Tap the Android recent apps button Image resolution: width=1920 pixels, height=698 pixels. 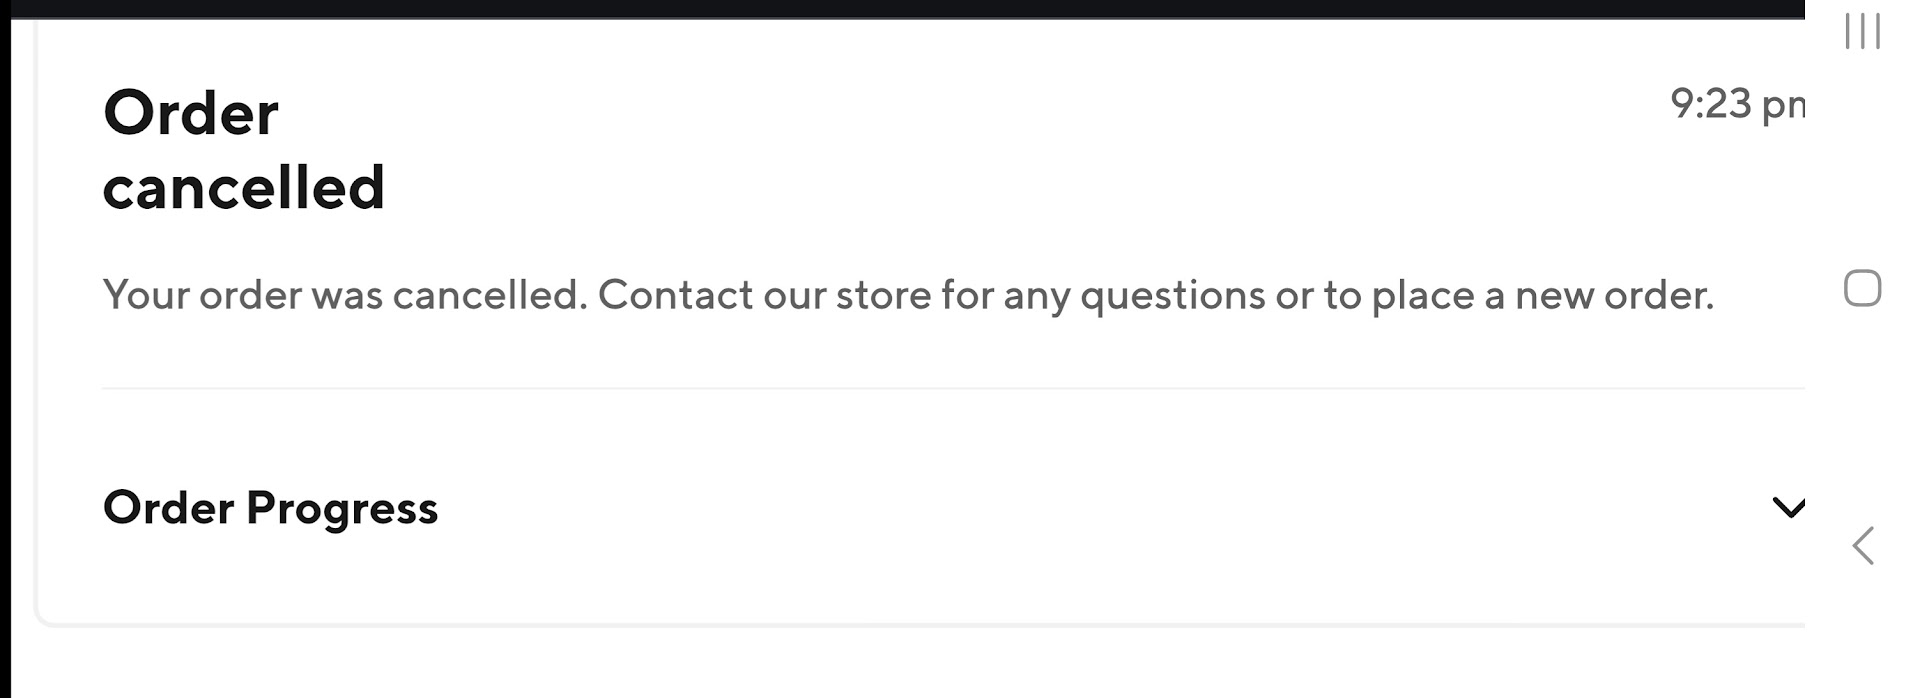(1862, 32)
